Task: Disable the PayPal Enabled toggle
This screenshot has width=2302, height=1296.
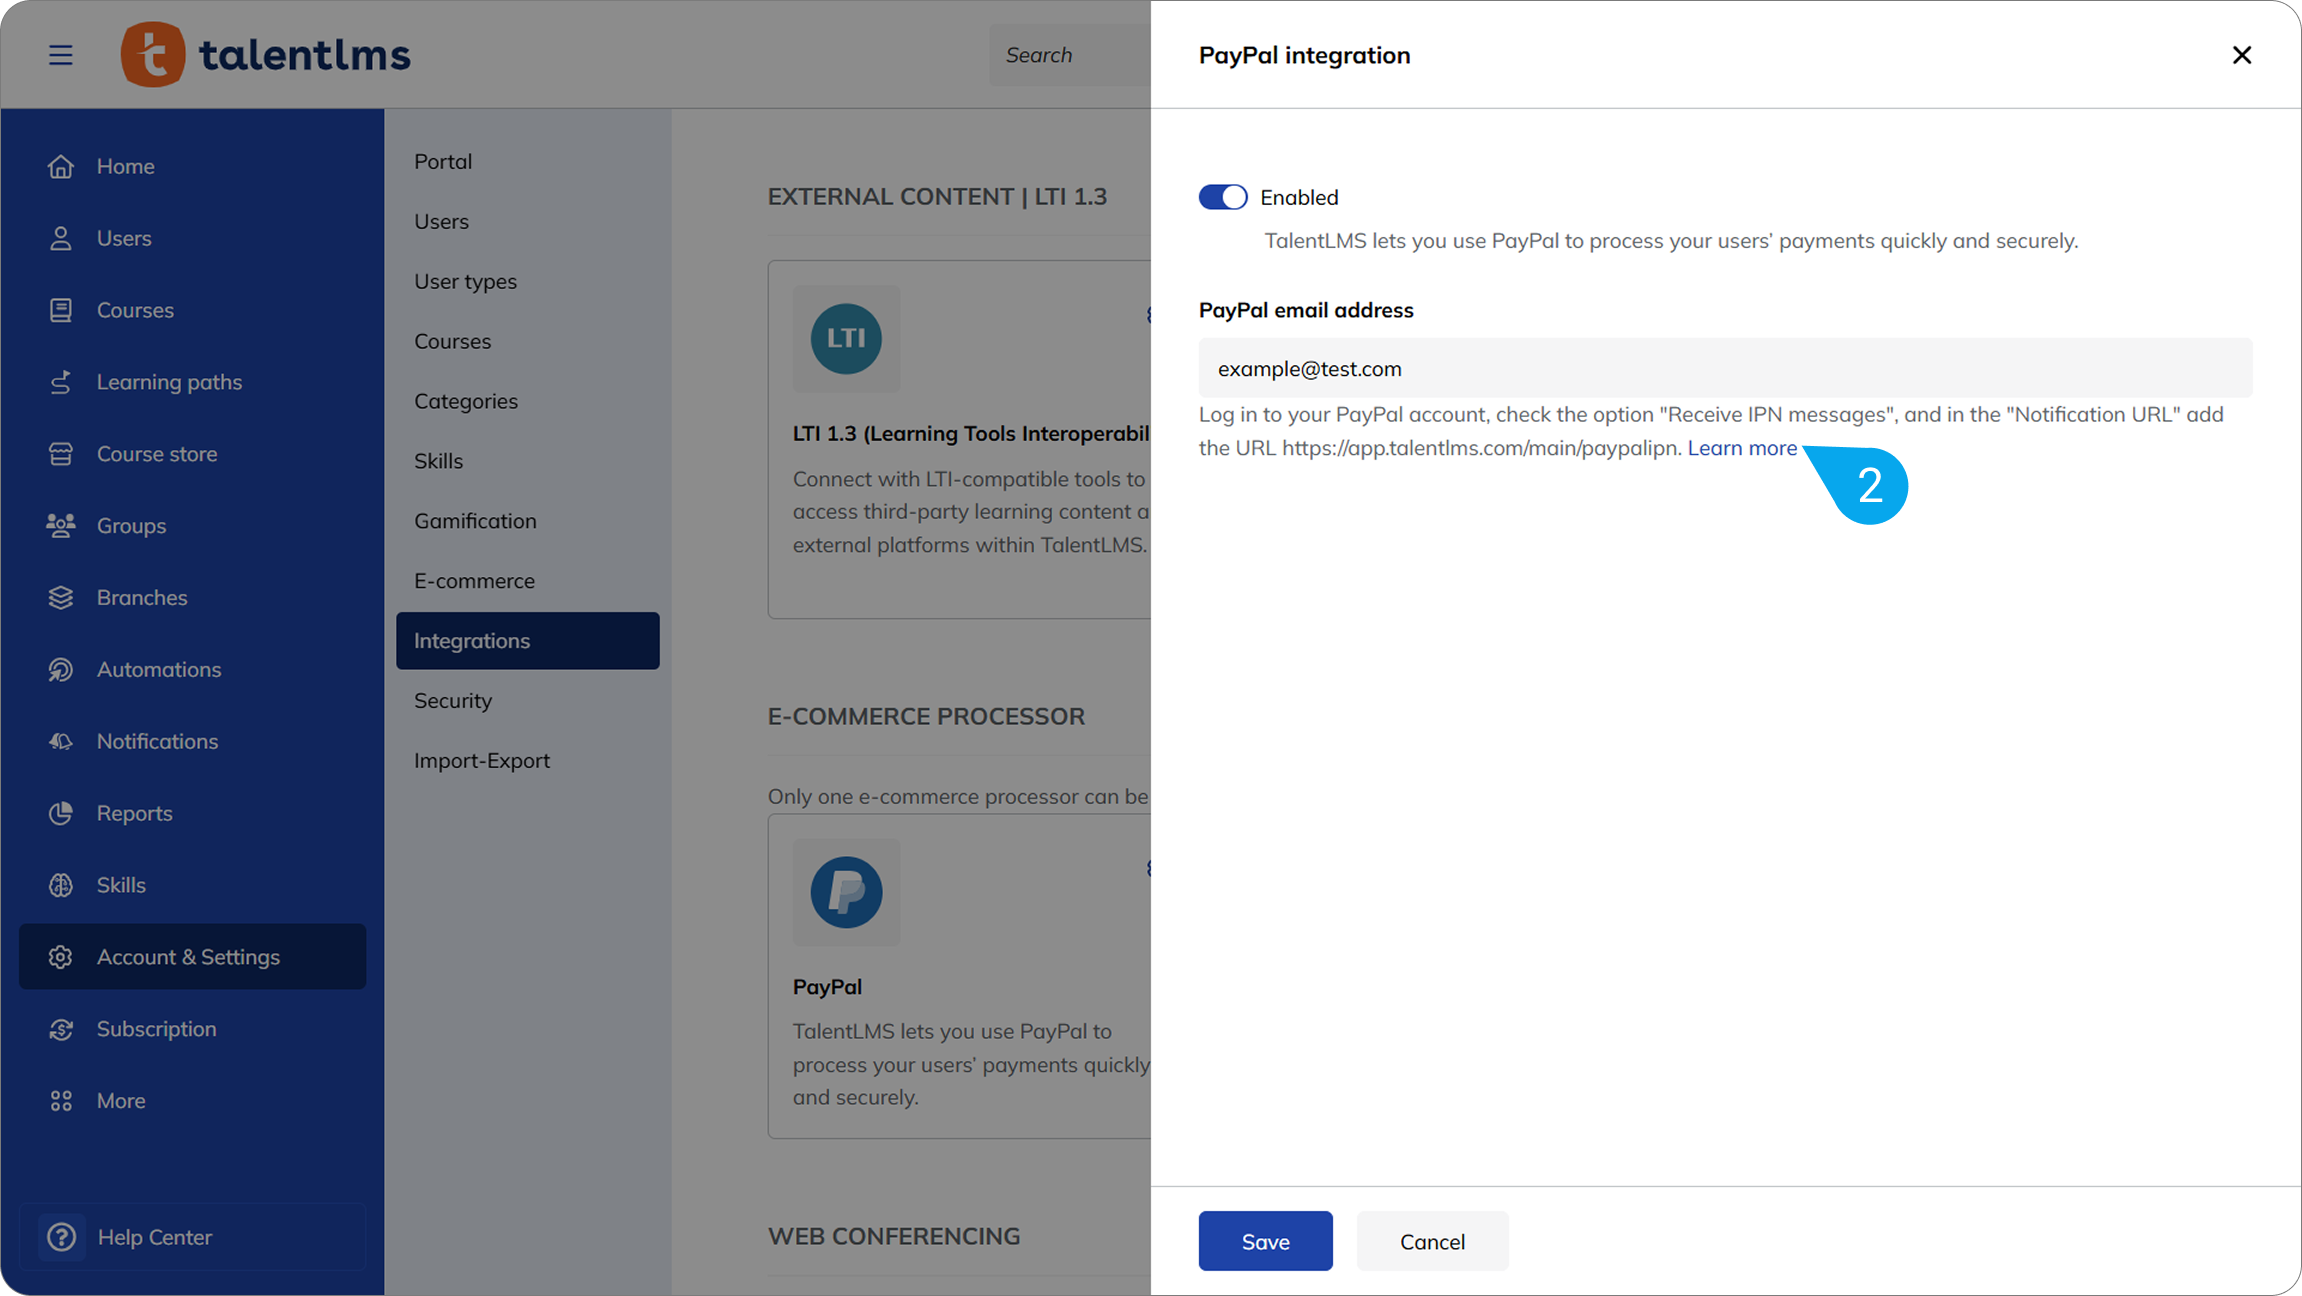Action: click(1223, 197)
